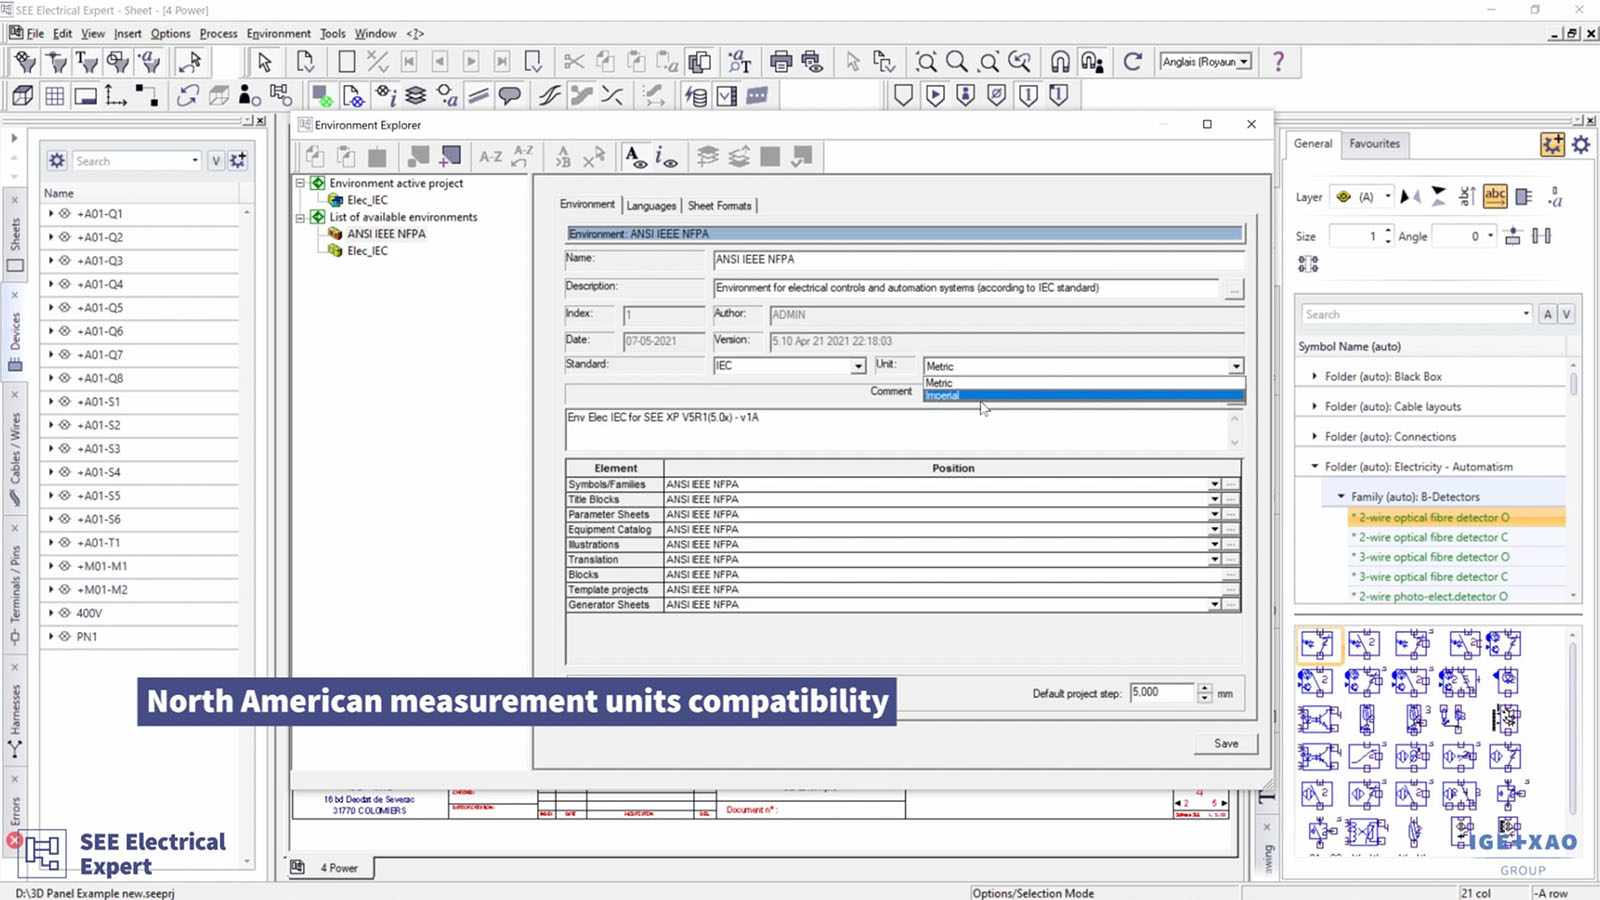Click the text filter funnel icon
Screen dimensions: 1600x900
(x=87, y=62)
